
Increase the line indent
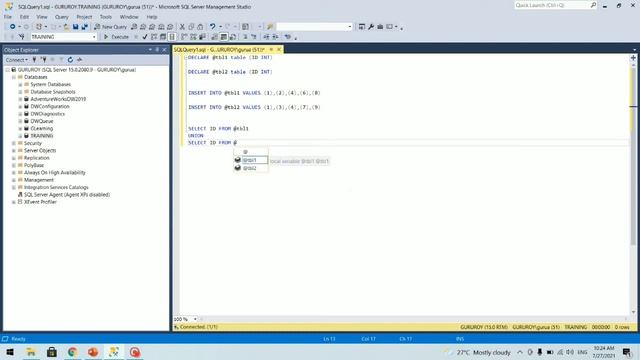point(275,37)
